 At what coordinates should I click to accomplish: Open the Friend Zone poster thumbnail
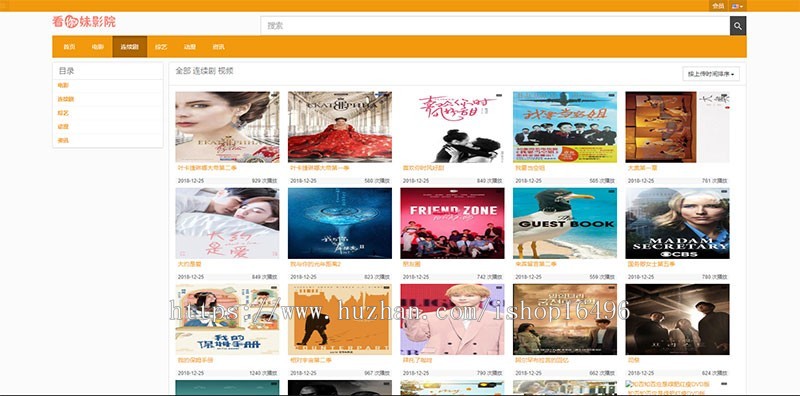pyautogui.click(x=452, y=223)
